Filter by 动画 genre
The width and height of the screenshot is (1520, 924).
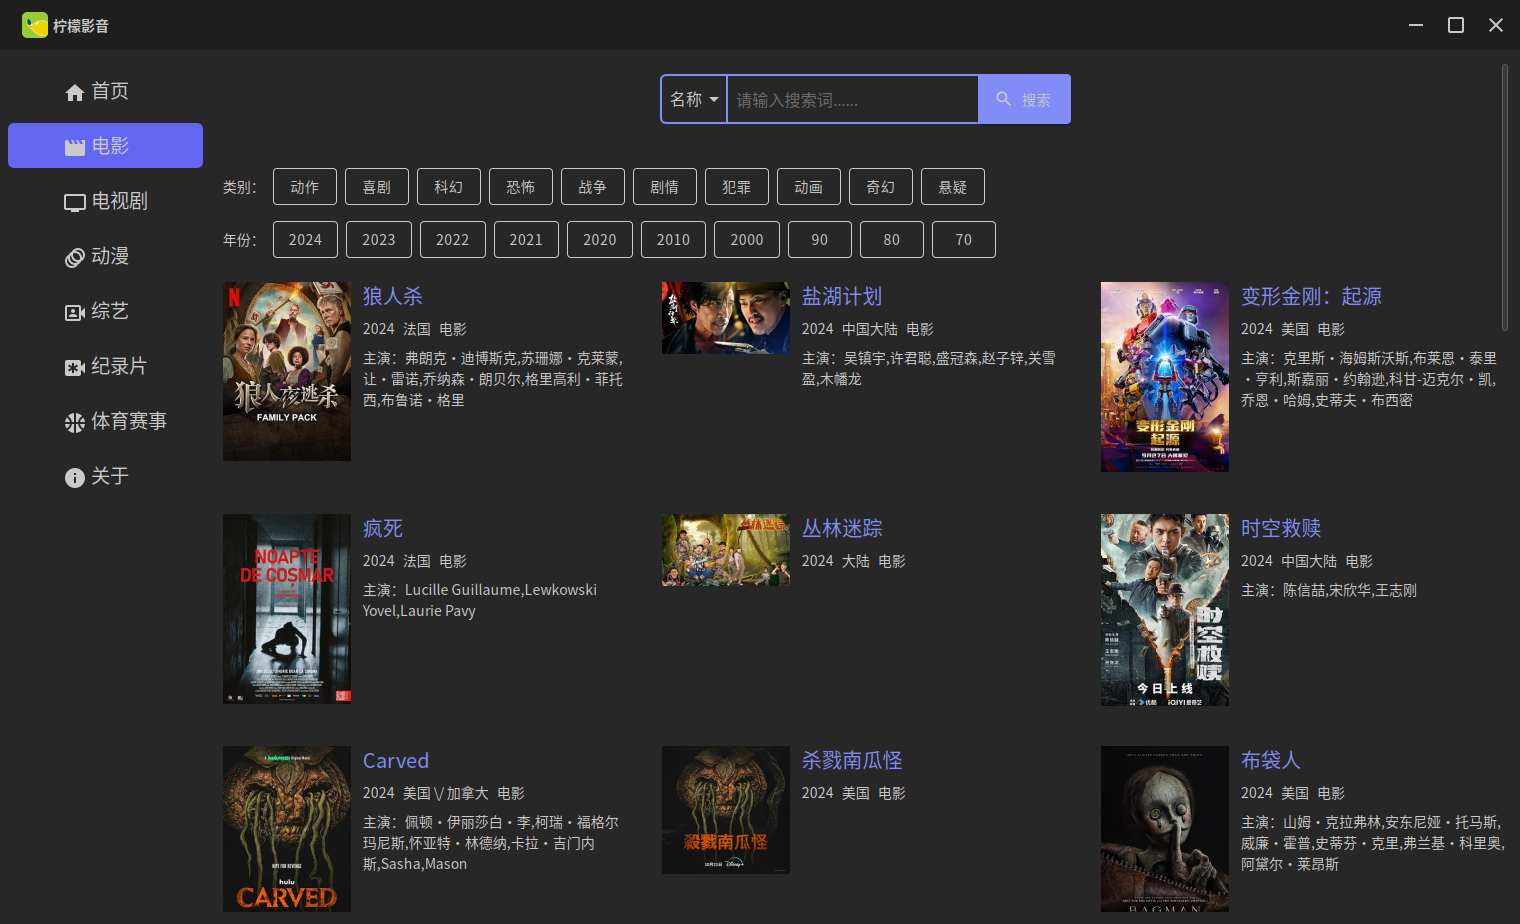coord(809,187)
